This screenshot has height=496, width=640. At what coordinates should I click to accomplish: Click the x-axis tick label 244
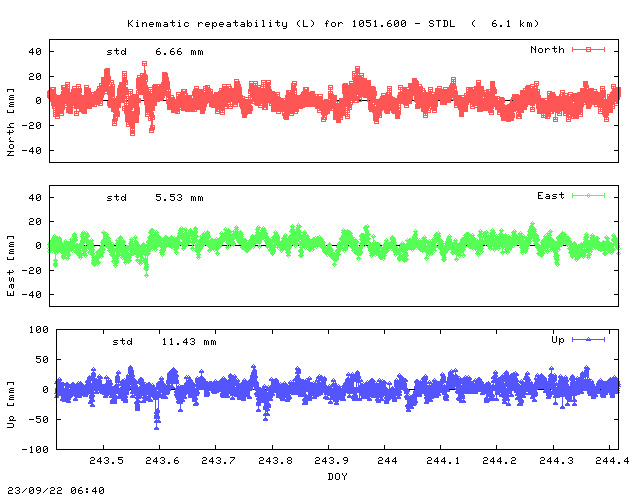387,460
